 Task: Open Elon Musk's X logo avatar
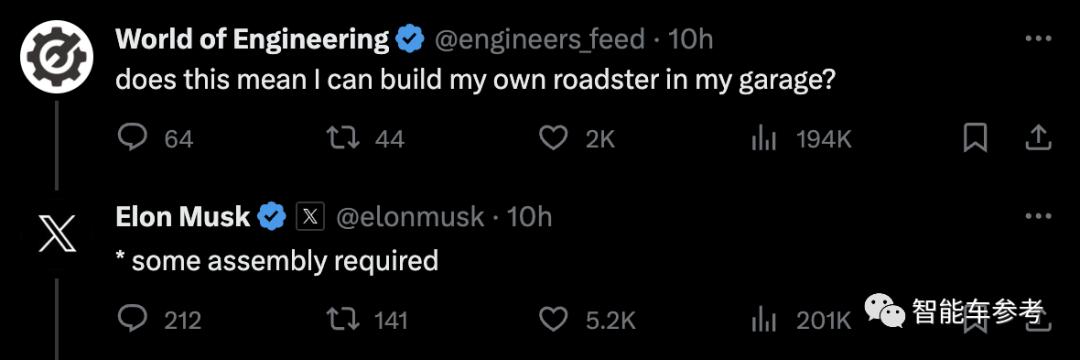(x=56, y=232)
